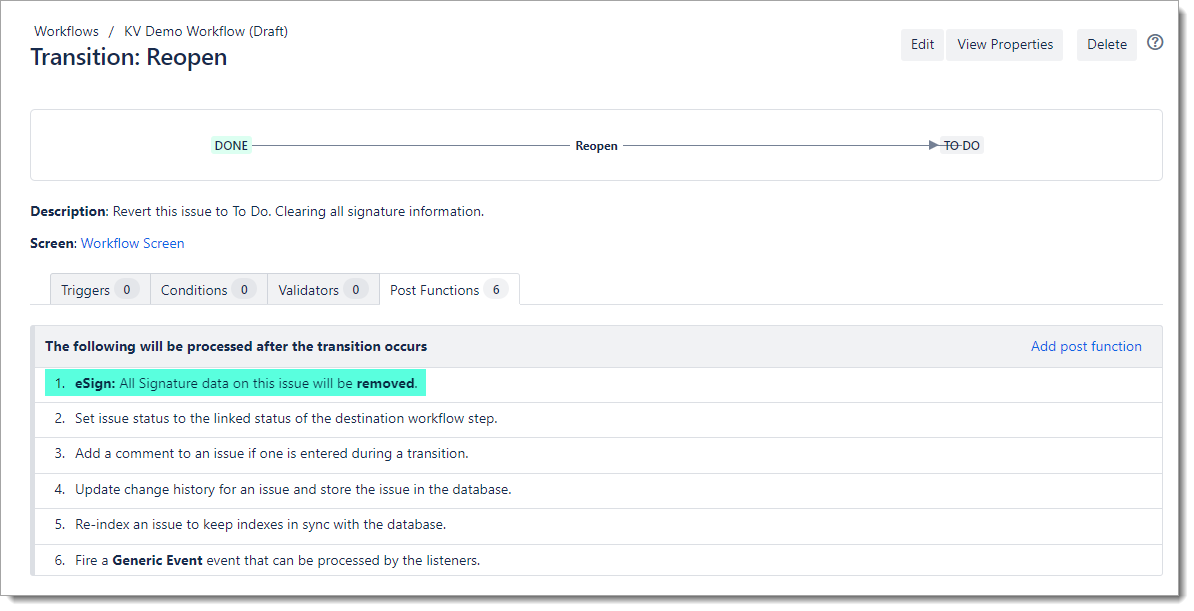Open the Workflow Screen link
The image size is (1194, 611).
132,243
